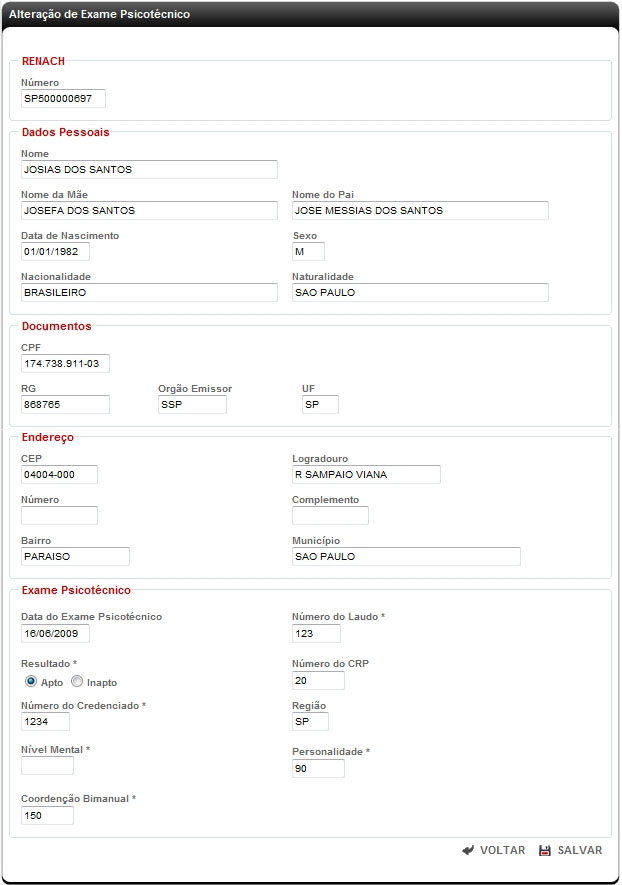Click the Data de Nascimento field
This screenshot has width=622, height=885.
click(55, 251)
